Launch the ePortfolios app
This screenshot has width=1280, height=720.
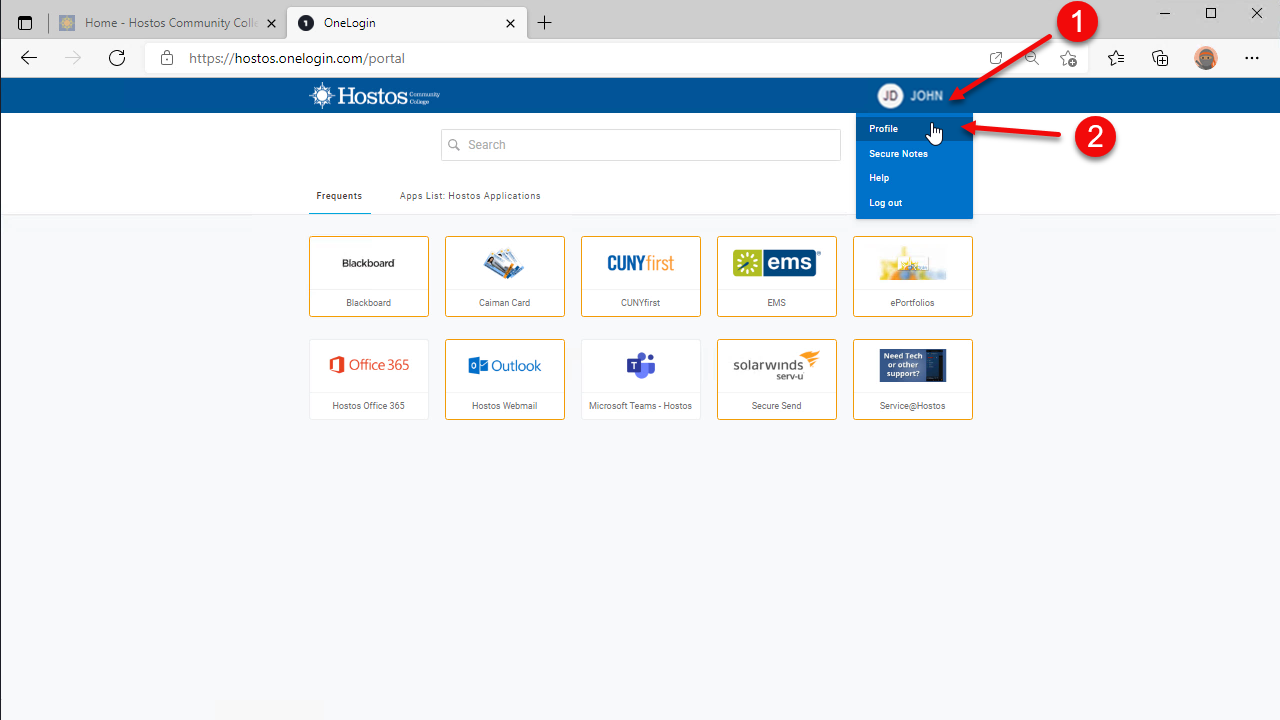912,276
